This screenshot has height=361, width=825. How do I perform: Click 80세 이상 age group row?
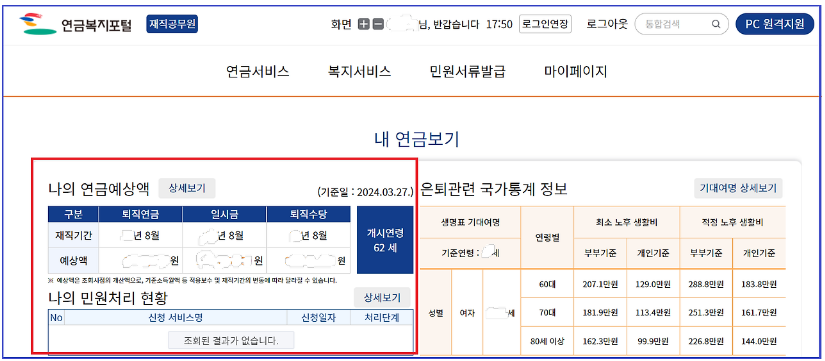click(x=547, y=340)
